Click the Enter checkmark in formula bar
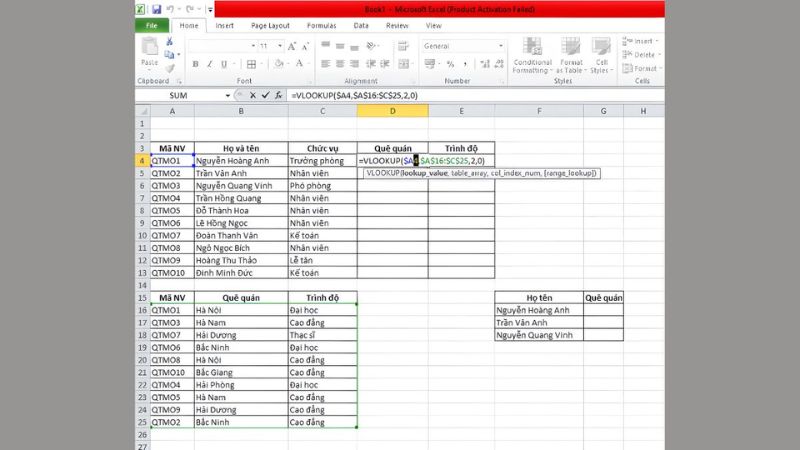 pyautogui.click(x=265, y=95)
